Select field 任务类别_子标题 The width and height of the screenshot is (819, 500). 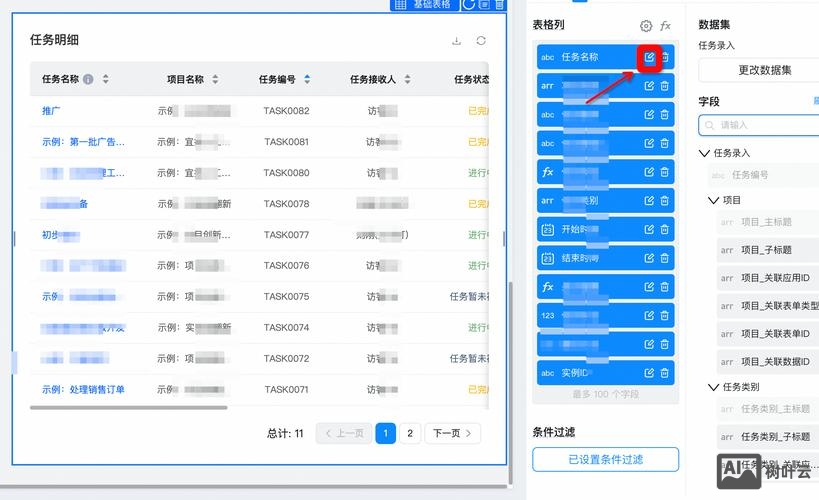[767, 437]
